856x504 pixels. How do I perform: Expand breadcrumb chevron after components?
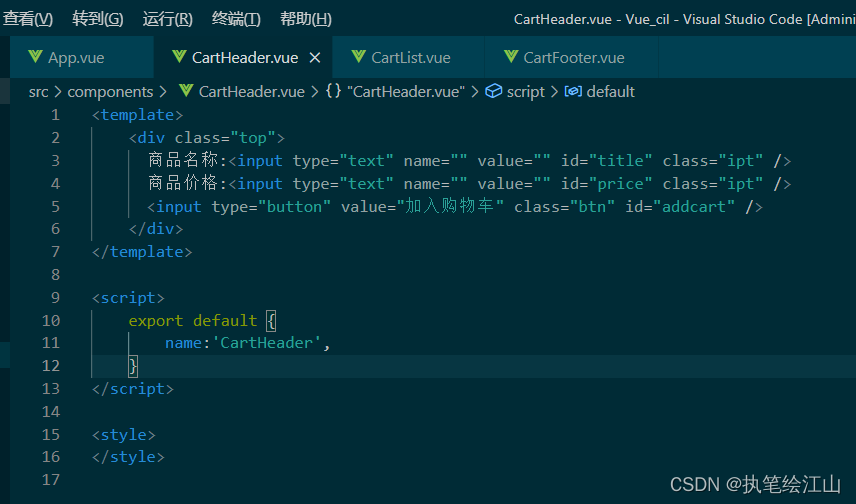163,92
